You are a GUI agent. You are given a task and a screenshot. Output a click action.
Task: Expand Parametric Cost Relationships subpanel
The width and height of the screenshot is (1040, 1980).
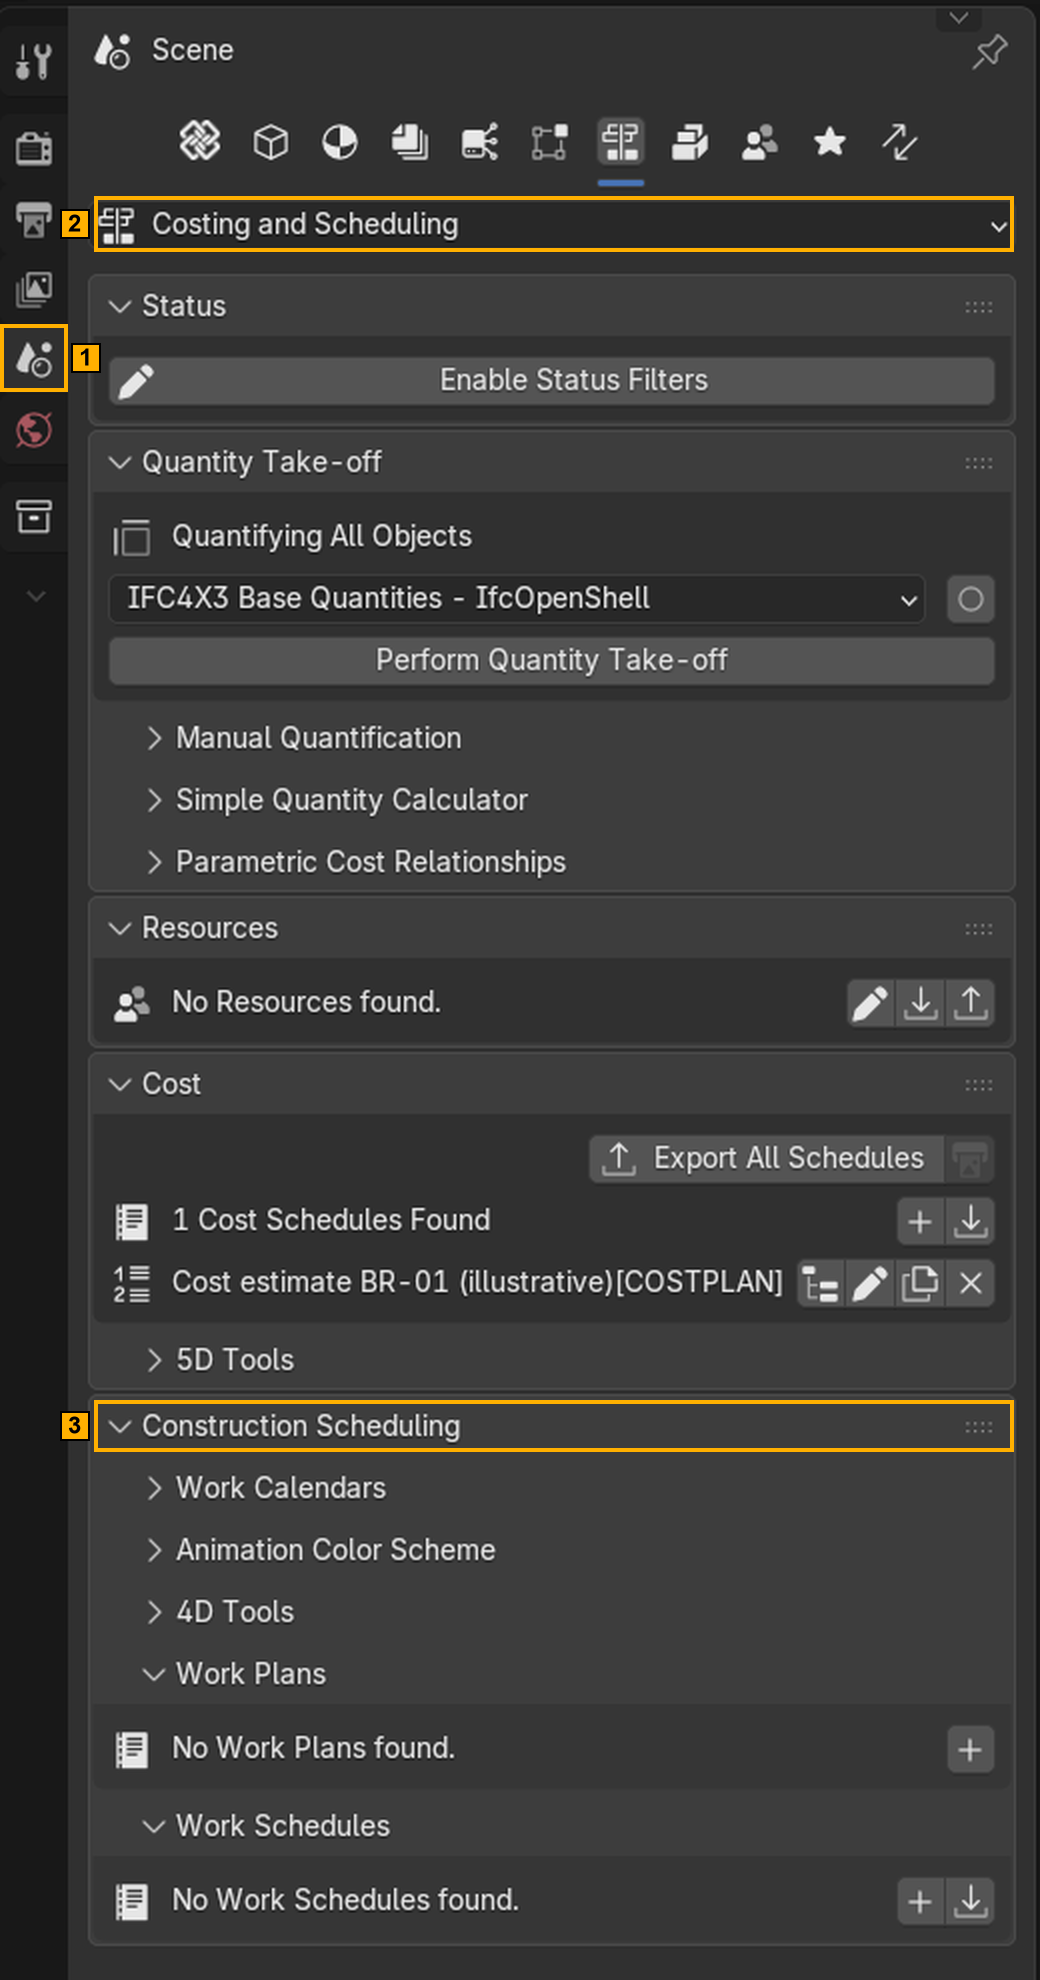click(x=356, y=862)
